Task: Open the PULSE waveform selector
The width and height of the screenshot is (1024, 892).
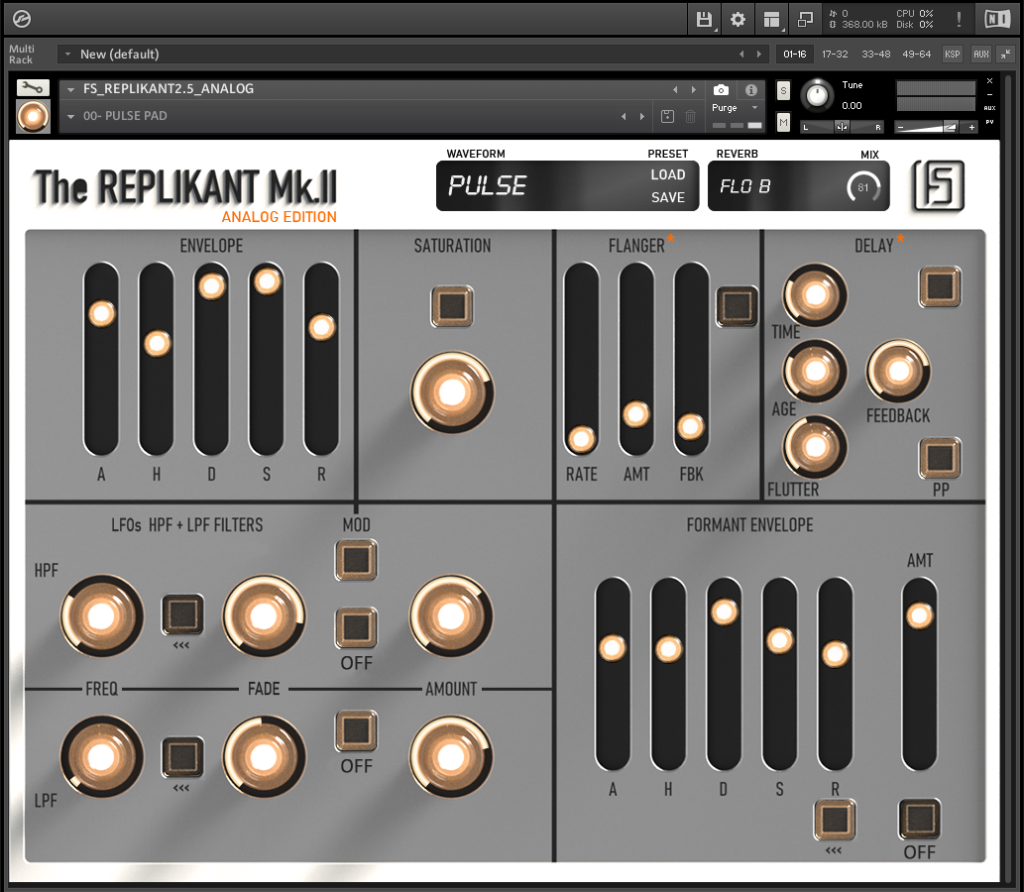Action: [x=487, y=186]
